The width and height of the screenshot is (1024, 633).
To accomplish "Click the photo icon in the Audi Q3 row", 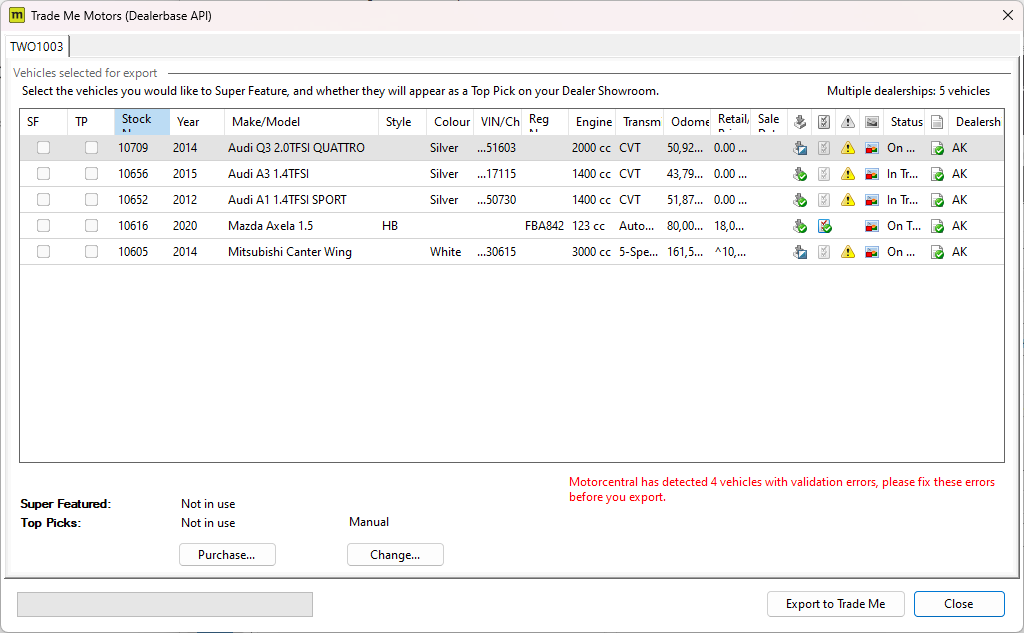I will point(872,148).
